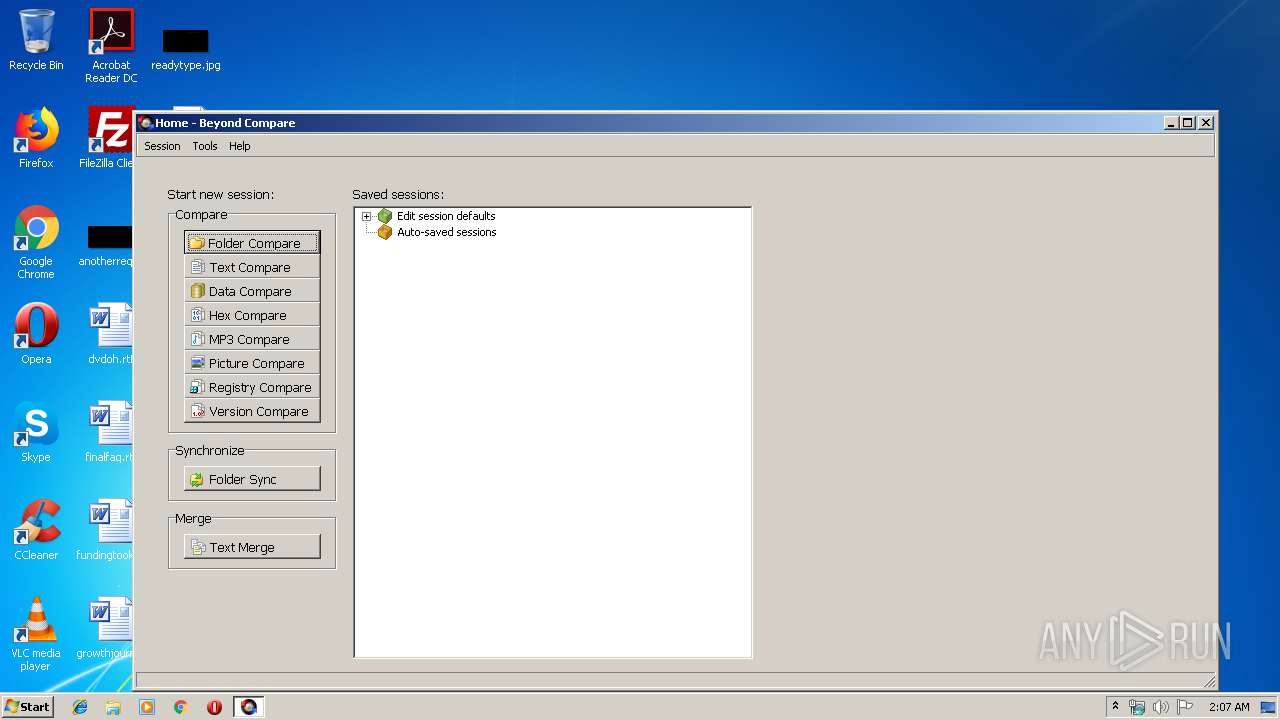Open the volume tray icon
The height and width of the screenshot is (720, 1280).
coord(1161,707)
